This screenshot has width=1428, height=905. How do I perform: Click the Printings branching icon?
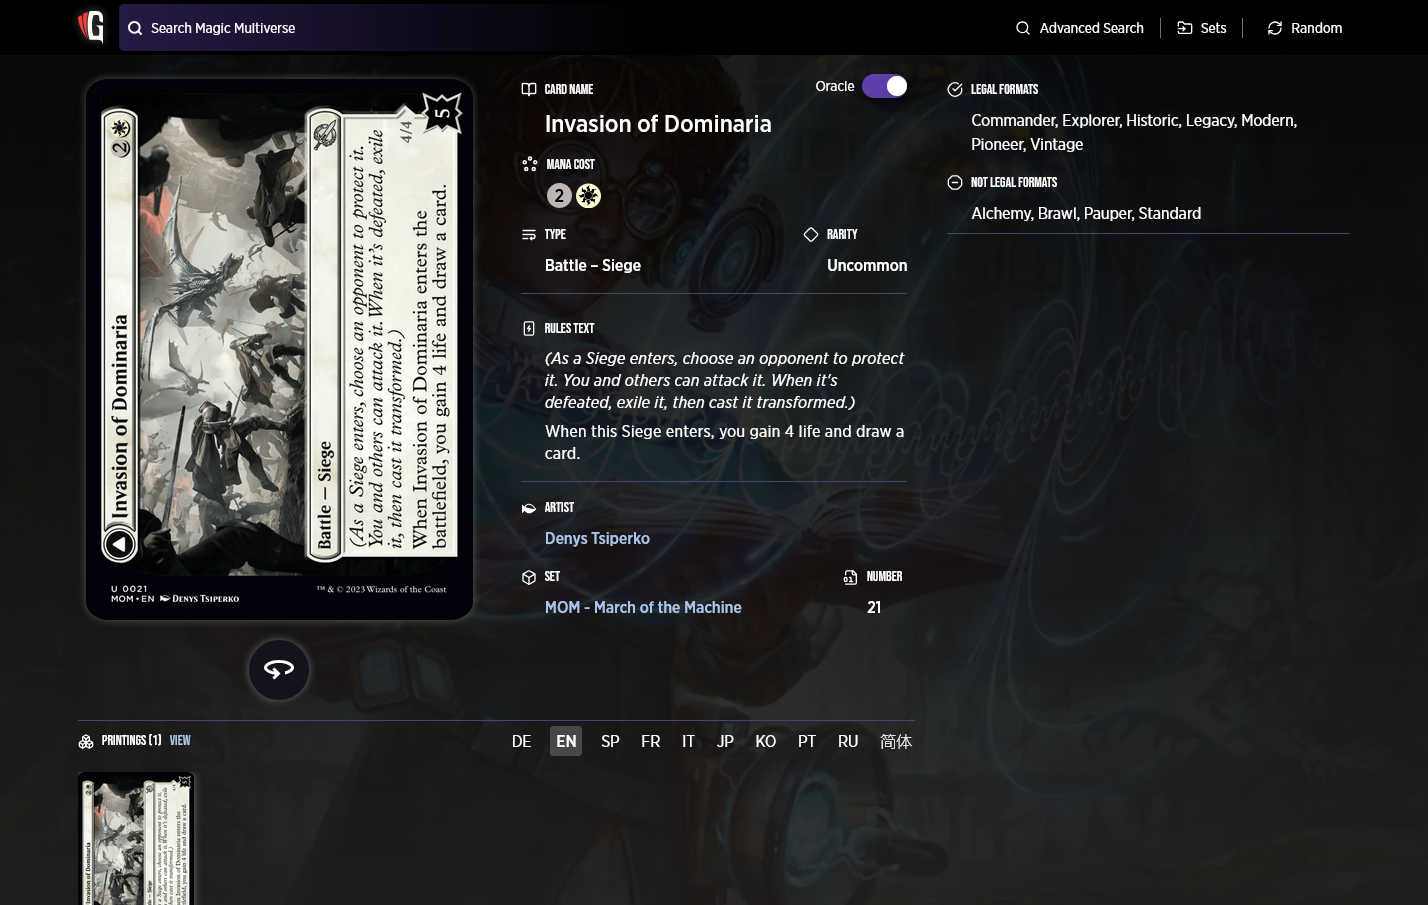click(86, 741)
